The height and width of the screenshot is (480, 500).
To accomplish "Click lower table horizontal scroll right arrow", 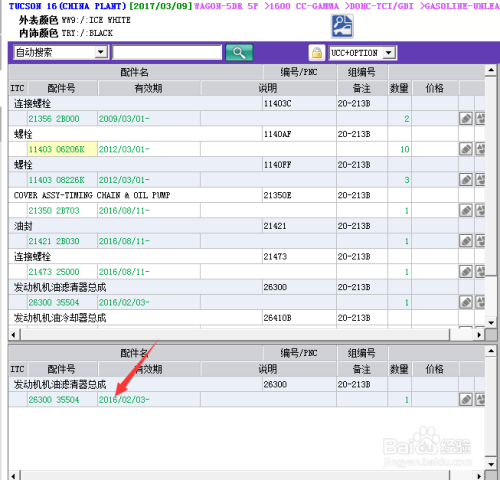I will pos(479,476).
